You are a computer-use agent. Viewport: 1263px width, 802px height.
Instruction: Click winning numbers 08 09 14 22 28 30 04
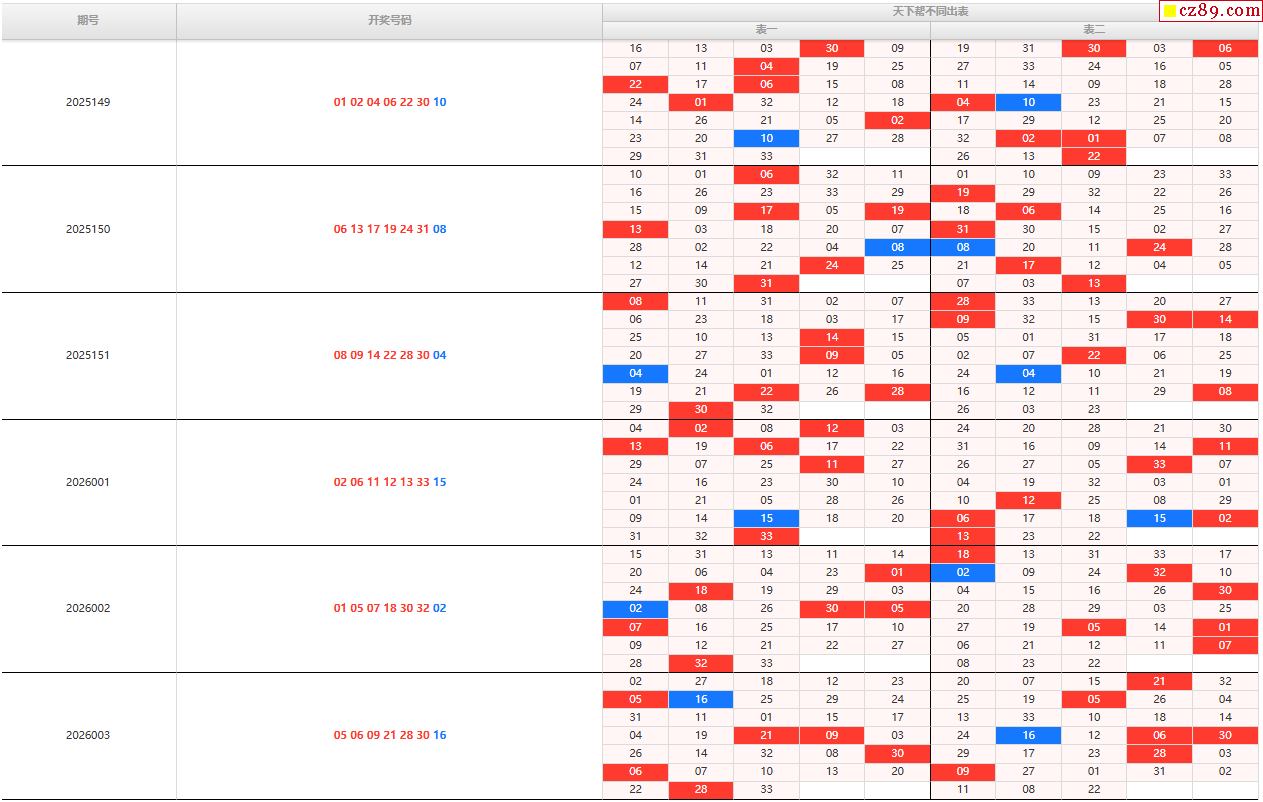pyautogui.click(x=389, y=355)
